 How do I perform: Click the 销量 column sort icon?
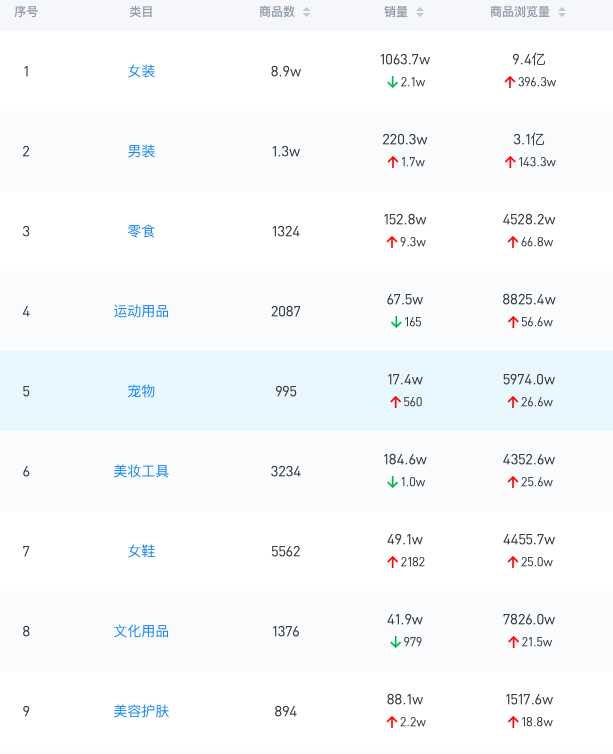pos(420,12)
